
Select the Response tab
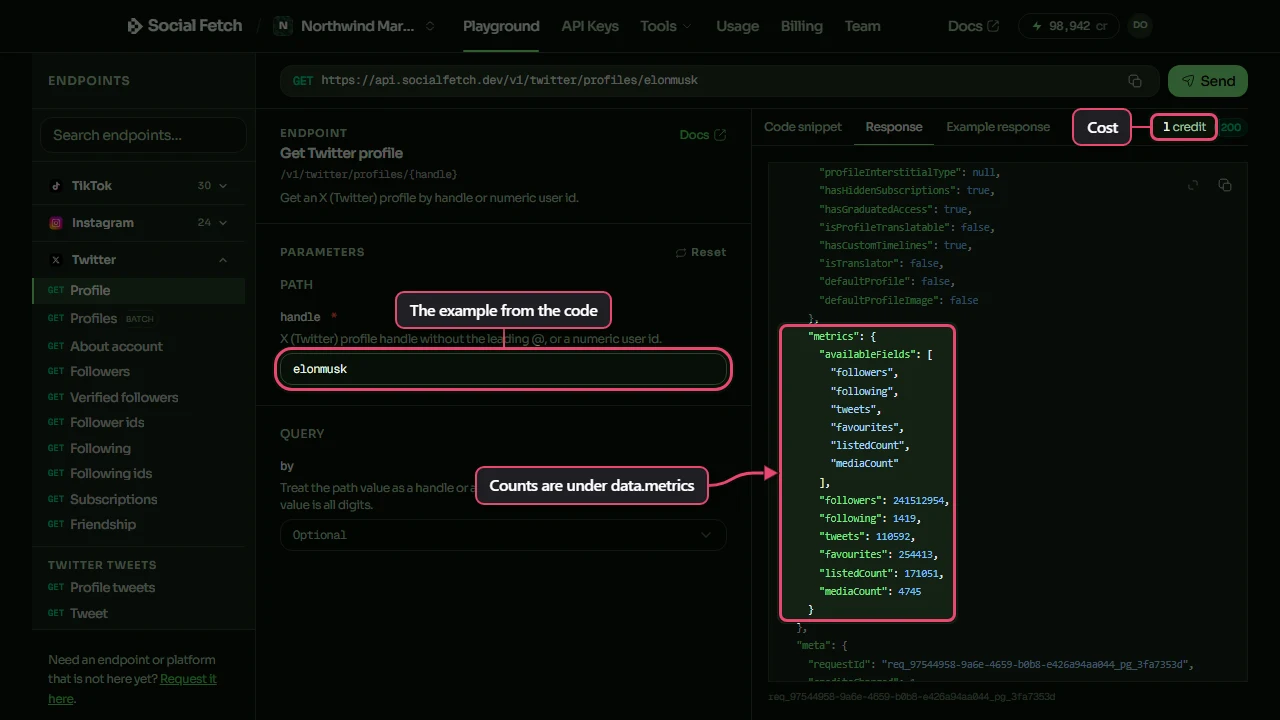894,127
